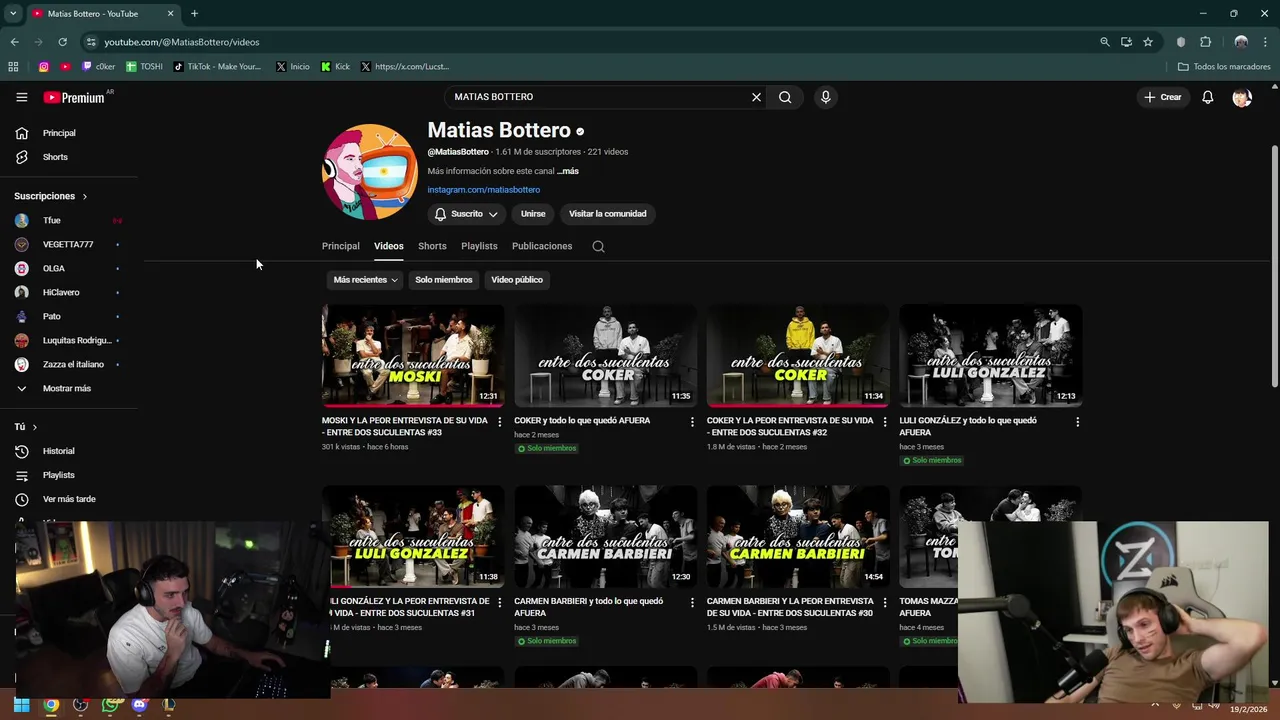
Task: Open the VEGETTA777 subscription channel
Action: tap(69, 244)
